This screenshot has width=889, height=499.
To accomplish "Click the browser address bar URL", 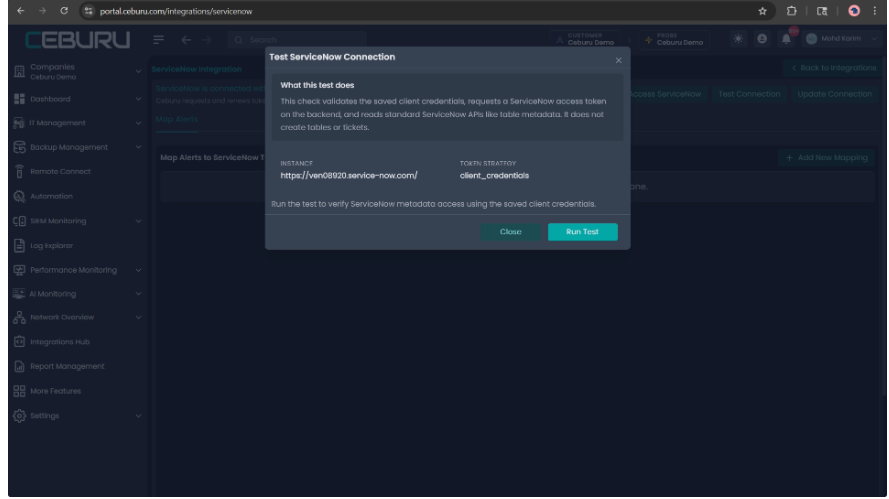I will pos(176,11).
